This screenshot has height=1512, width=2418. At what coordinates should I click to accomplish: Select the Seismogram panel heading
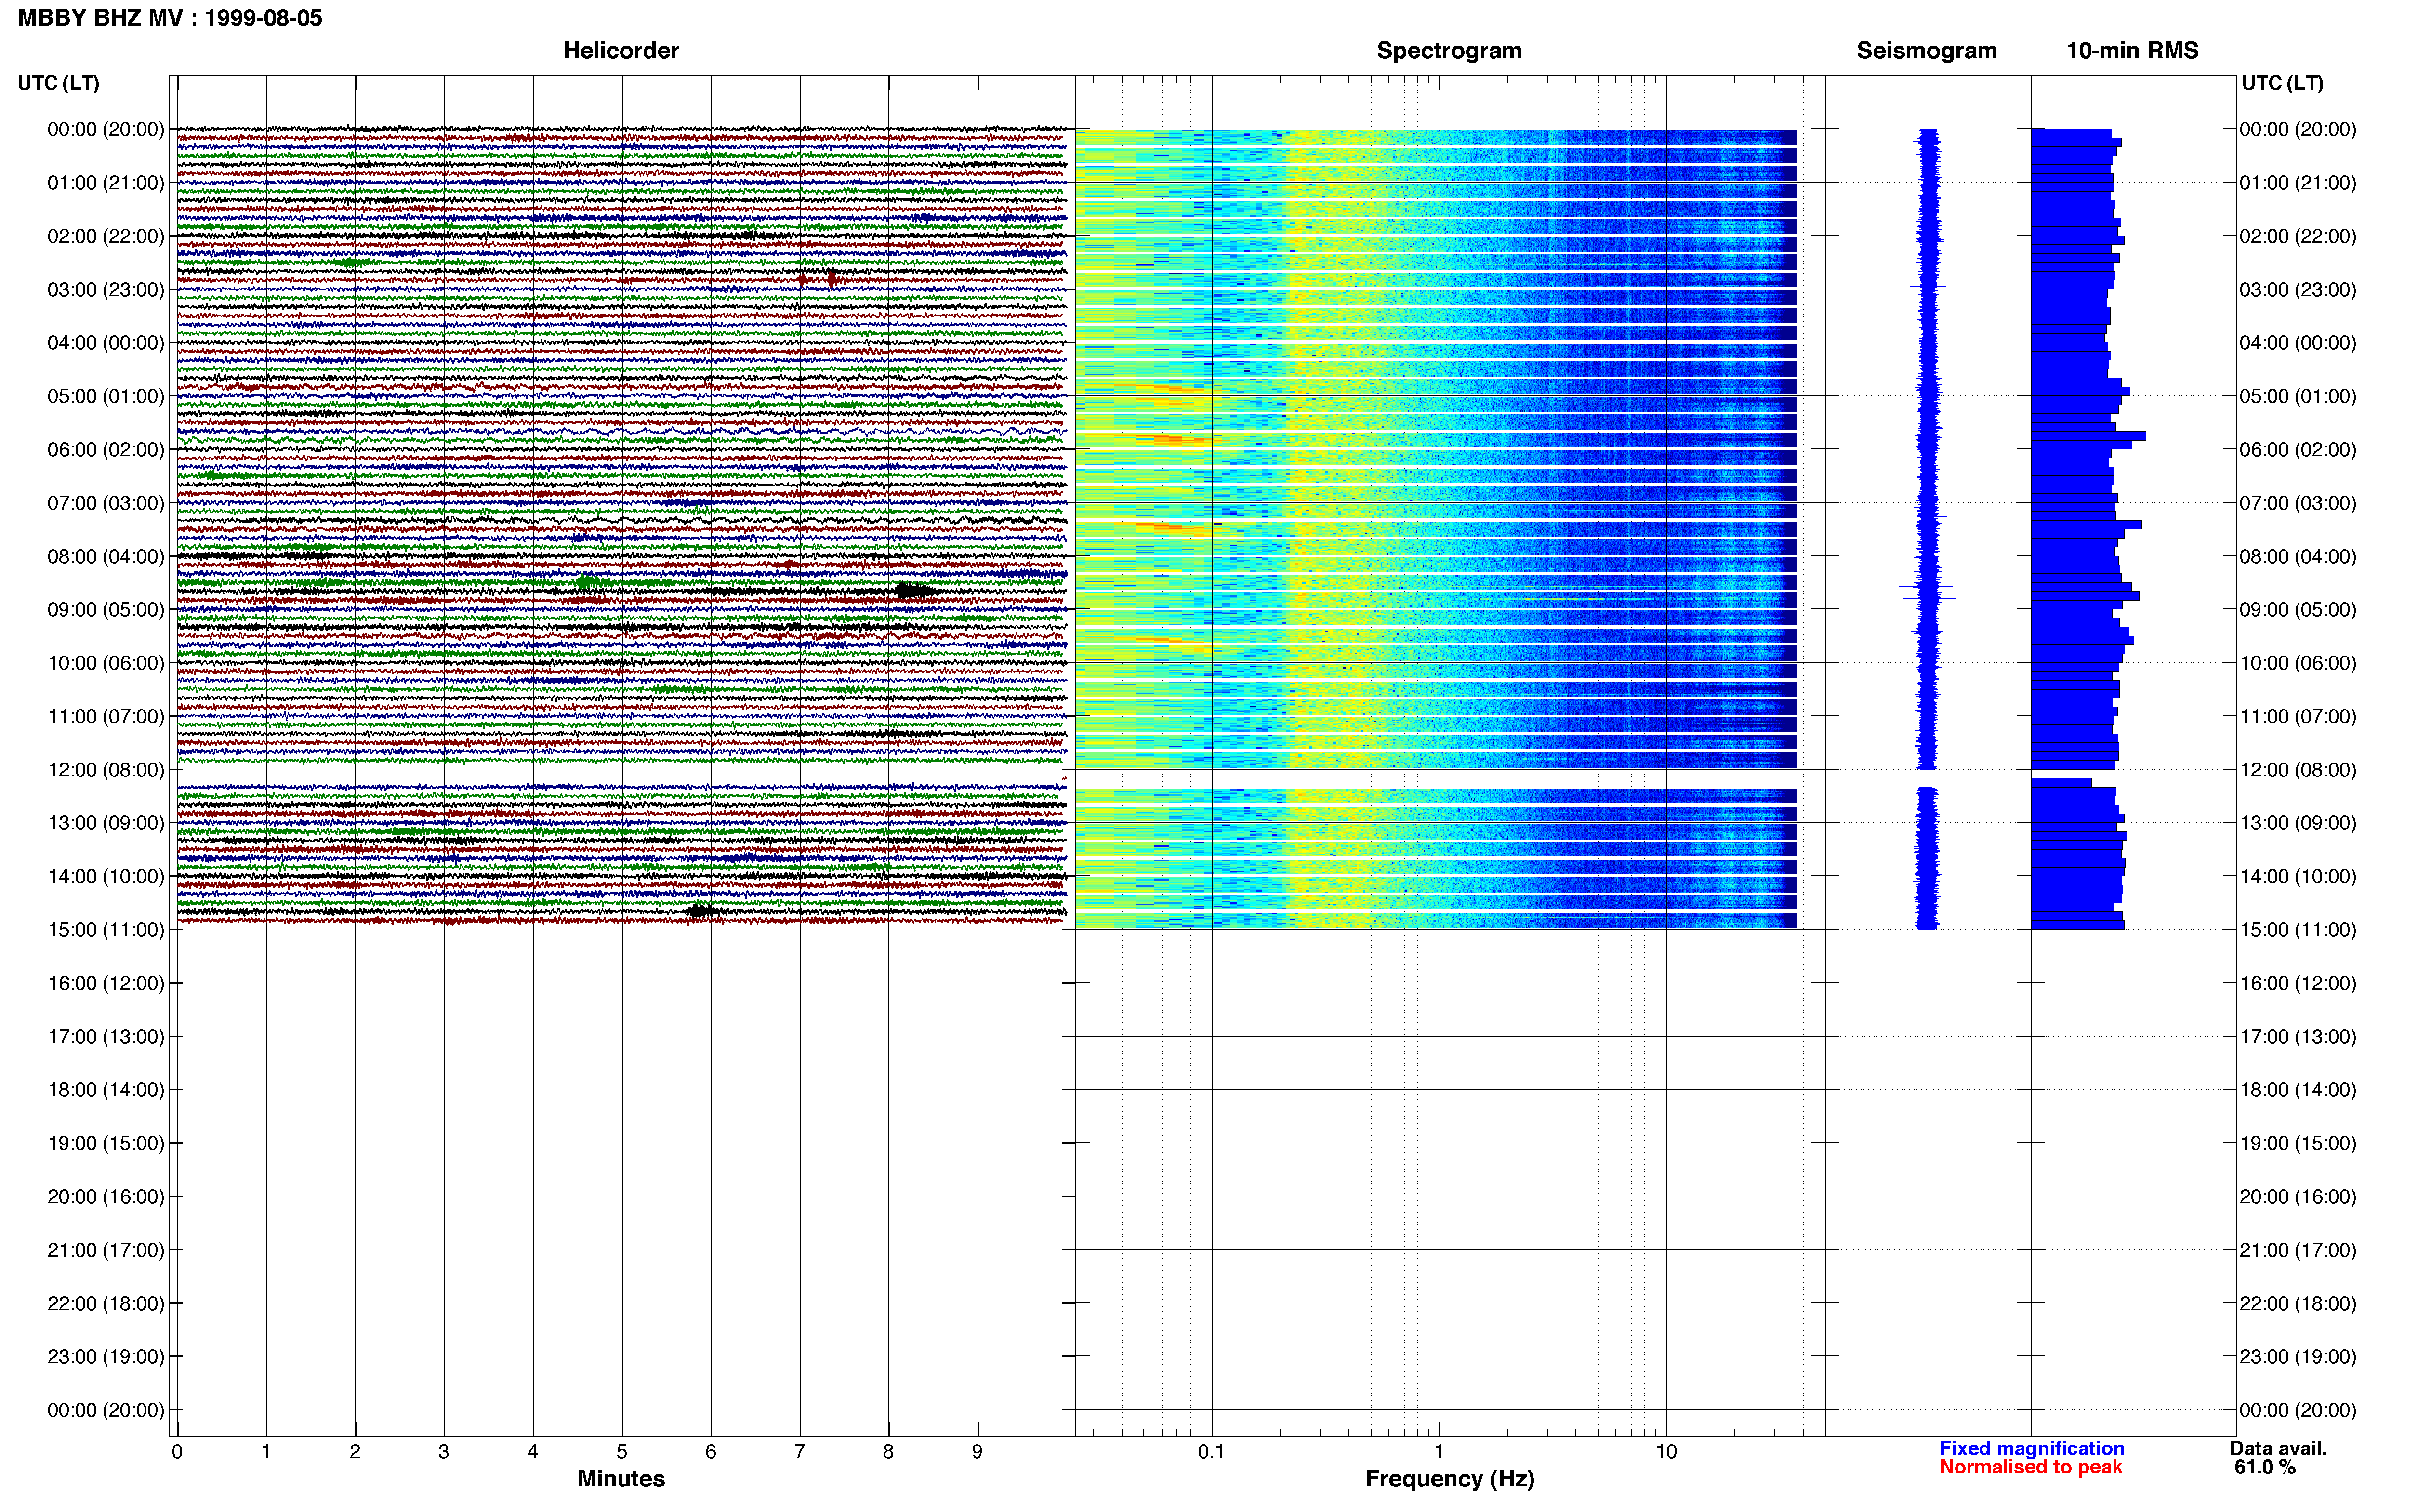pyautogui.click(x=1926, y=51)
